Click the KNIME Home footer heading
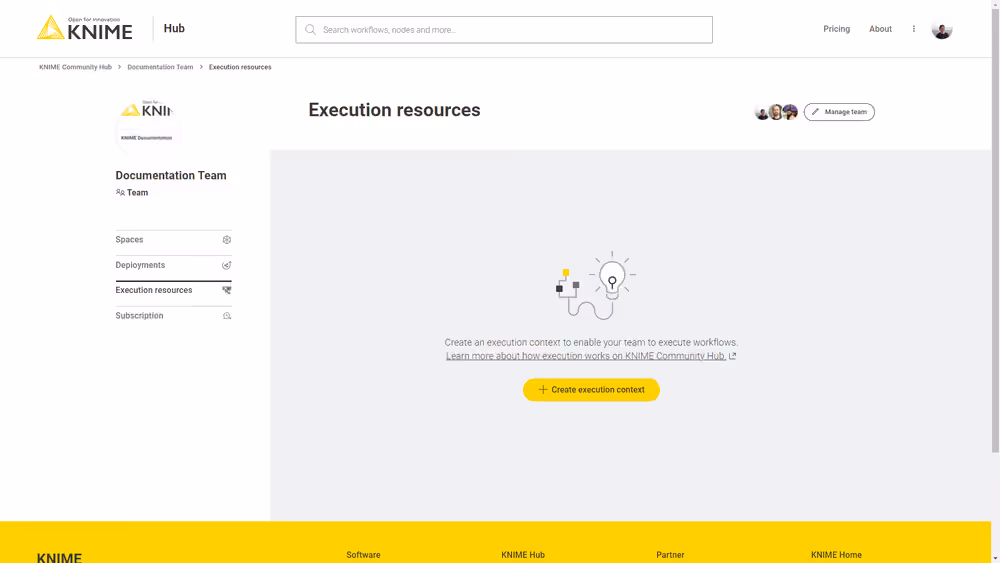The height and width of the screenshot is (563, 1000). click(x=836, y=555)
